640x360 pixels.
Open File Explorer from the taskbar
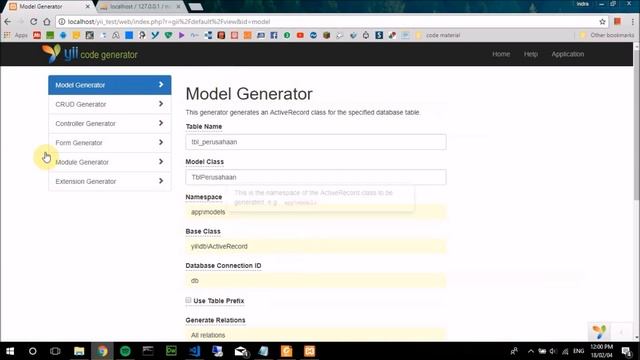(79, 351)
